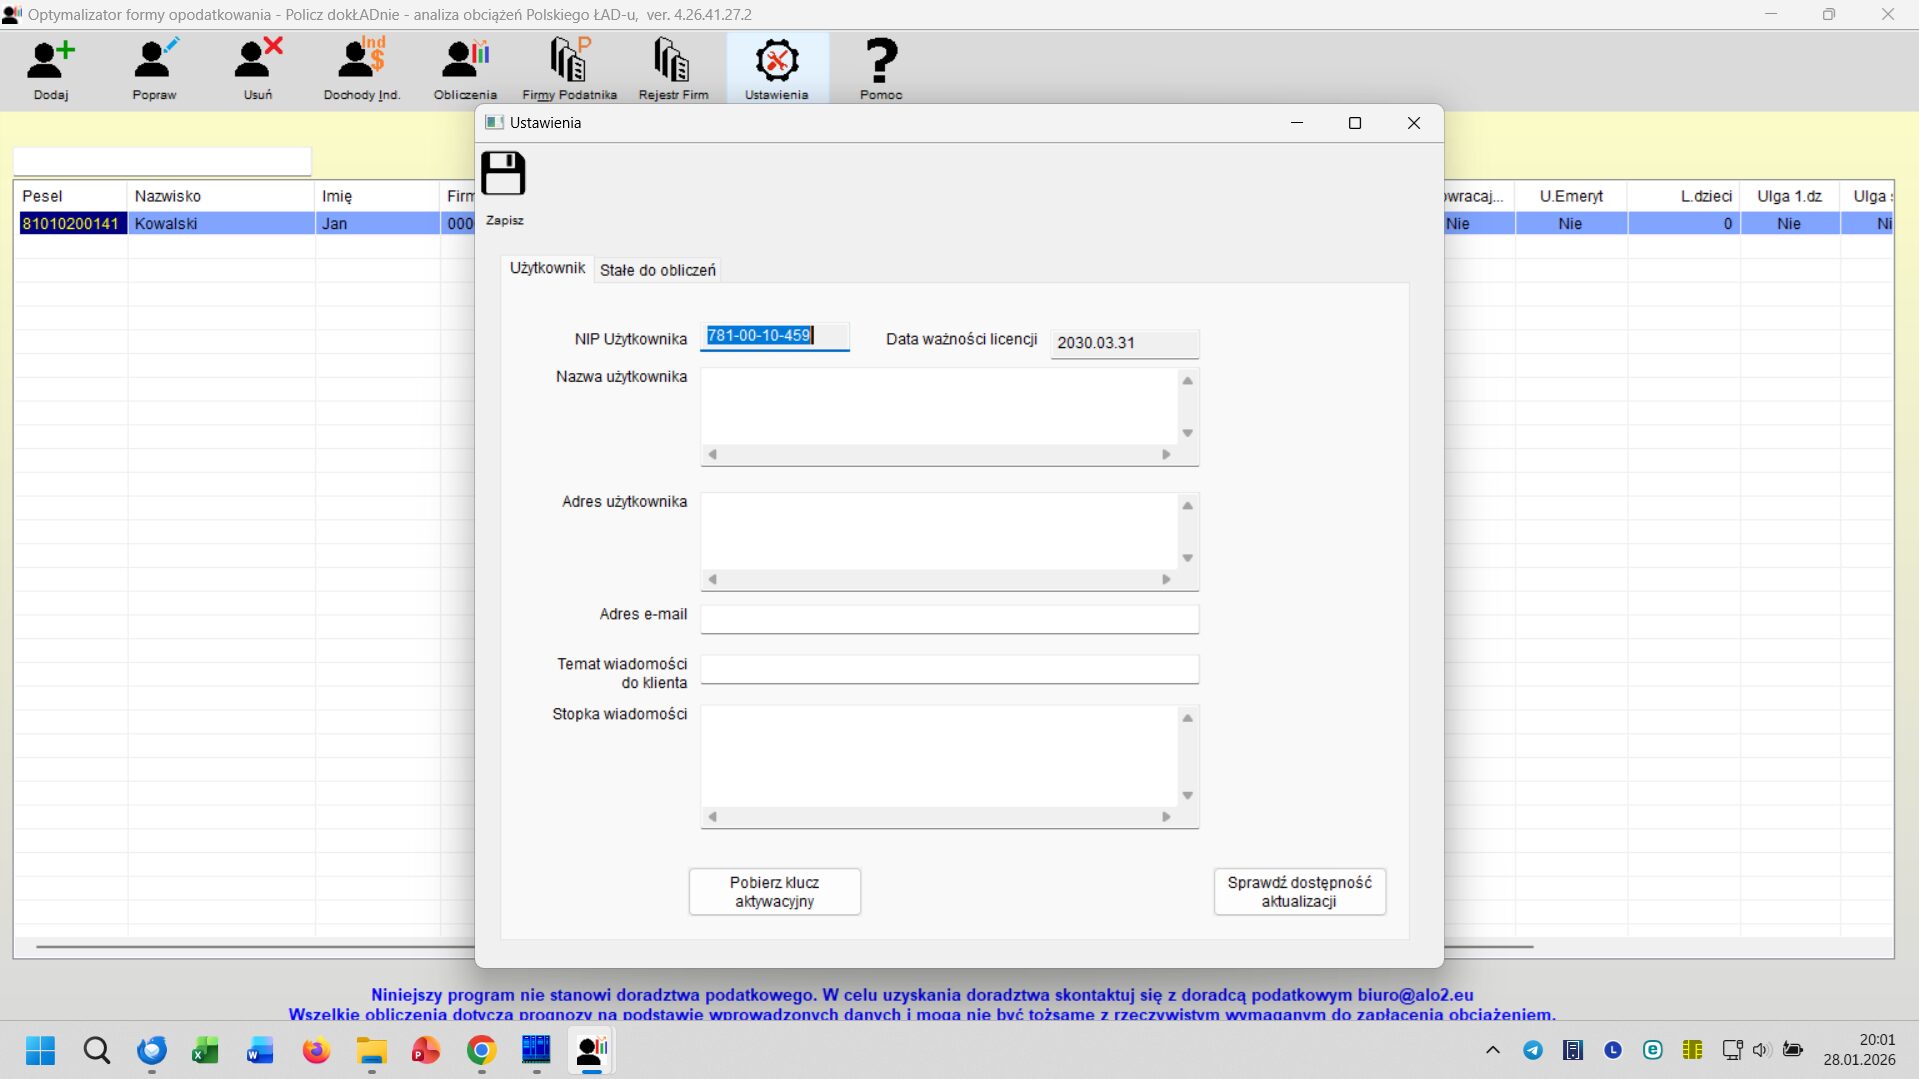Switch to the Stałe do obliczeń tab
This screenshot has height=1079, width=1919.
[657, 270]
